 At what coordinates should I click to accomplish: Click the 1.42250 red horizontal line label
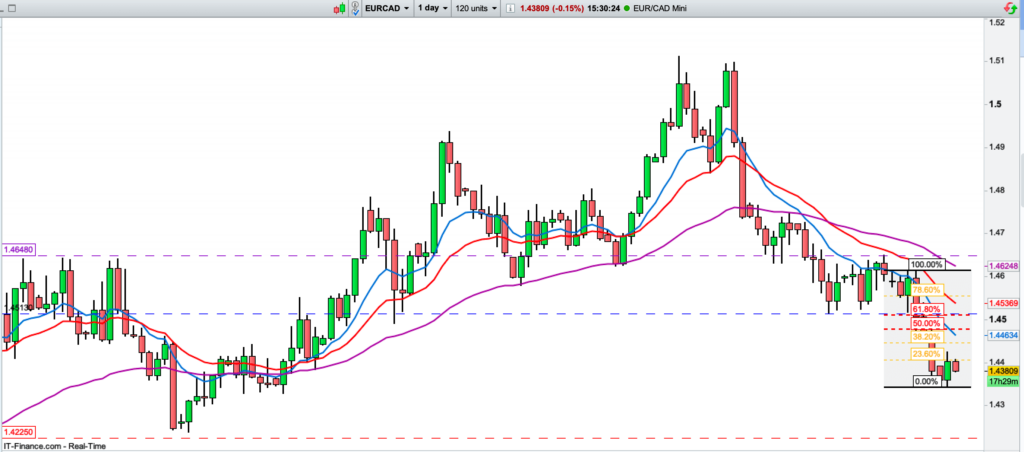point(20,431)
